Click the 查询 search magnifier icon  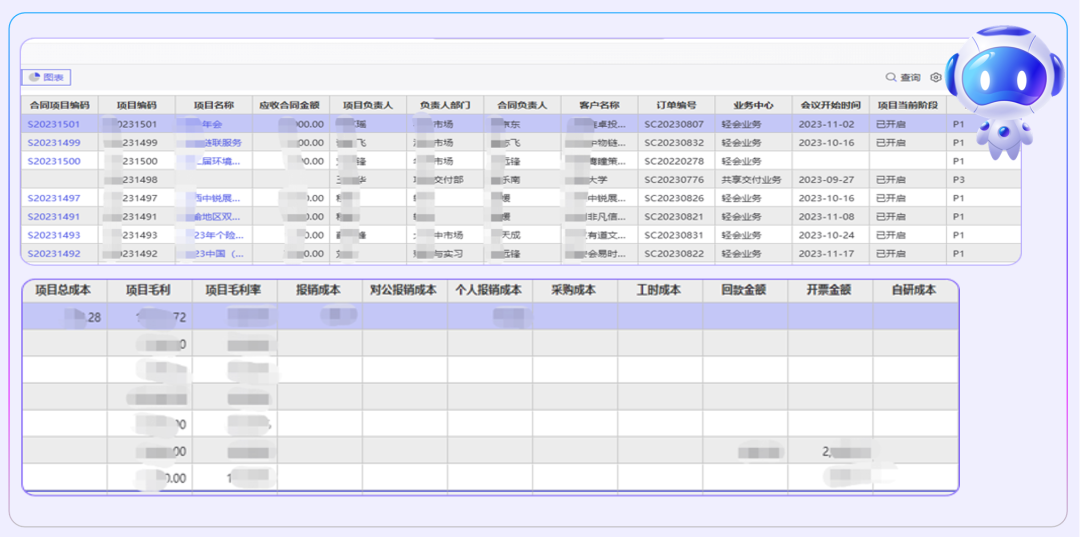click(x=891, y=77)
